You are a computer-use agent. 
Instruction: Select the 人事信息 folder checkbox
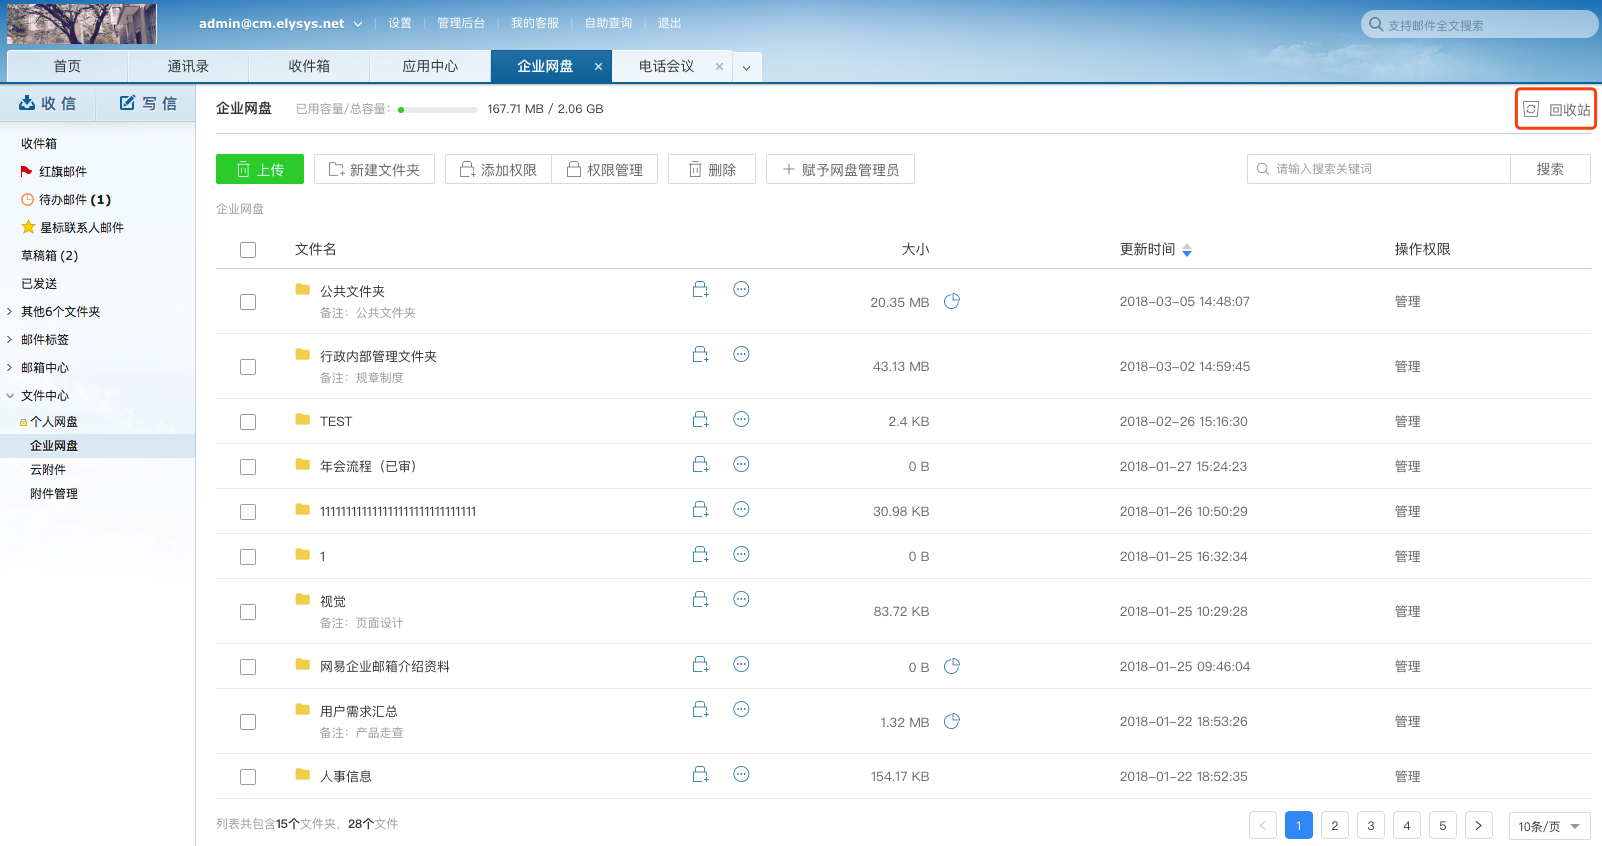[248, 777]
